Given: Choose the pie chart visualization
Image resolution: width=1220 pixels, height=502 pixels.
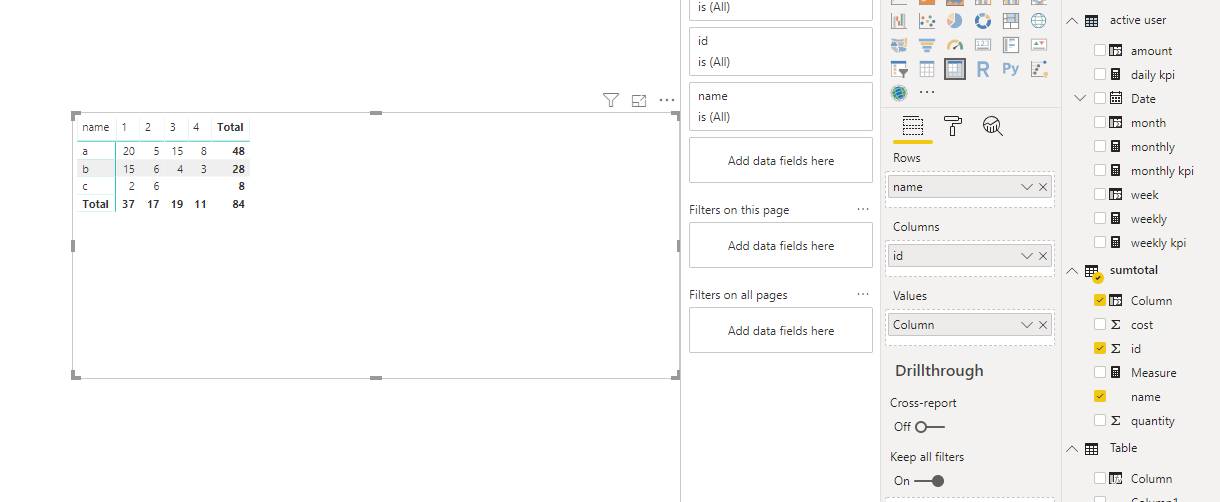Looking at the screenshot, I should (955, 20).
